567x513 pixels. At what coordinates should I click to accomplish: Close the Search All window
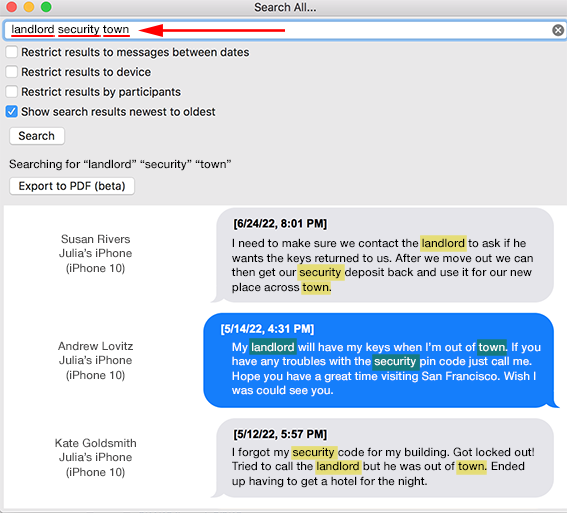[12, 7]
